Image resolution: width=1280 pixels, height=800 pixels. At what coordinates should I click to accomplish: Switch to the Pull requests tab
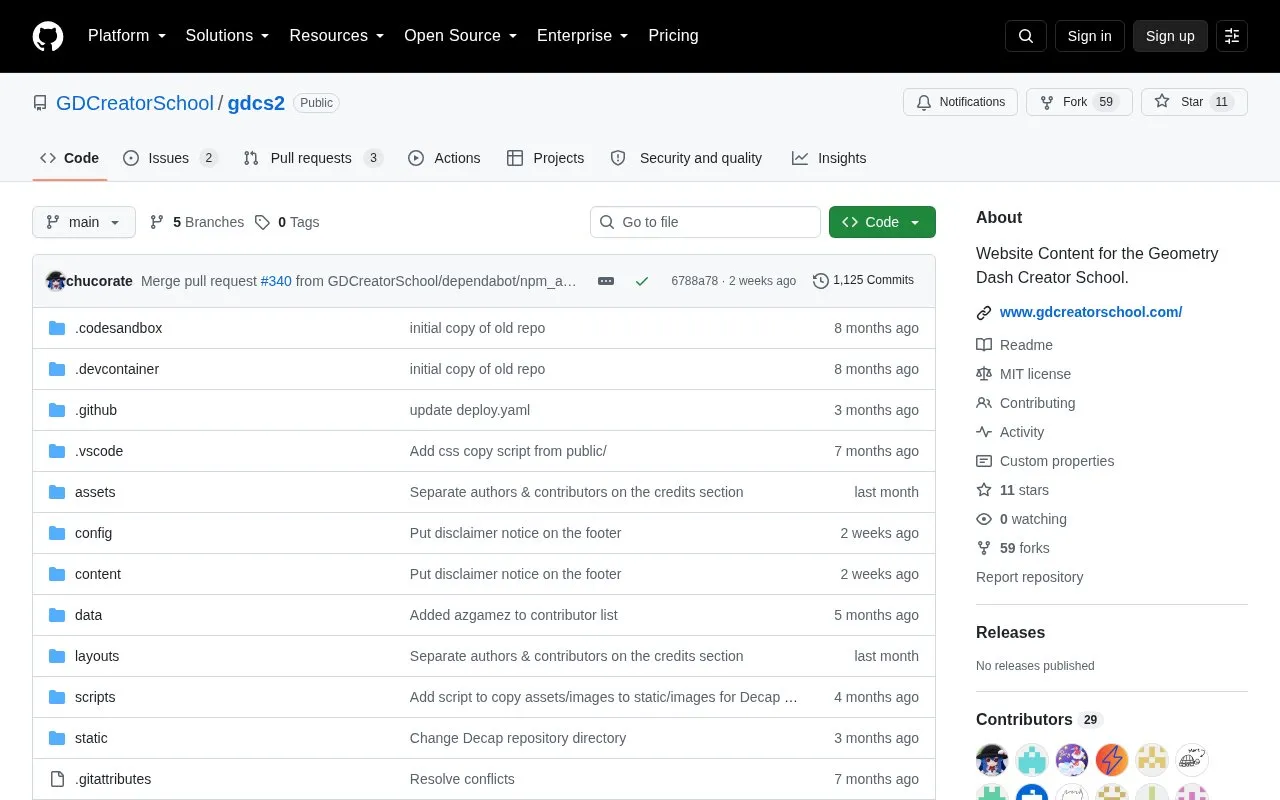point(313,158)
